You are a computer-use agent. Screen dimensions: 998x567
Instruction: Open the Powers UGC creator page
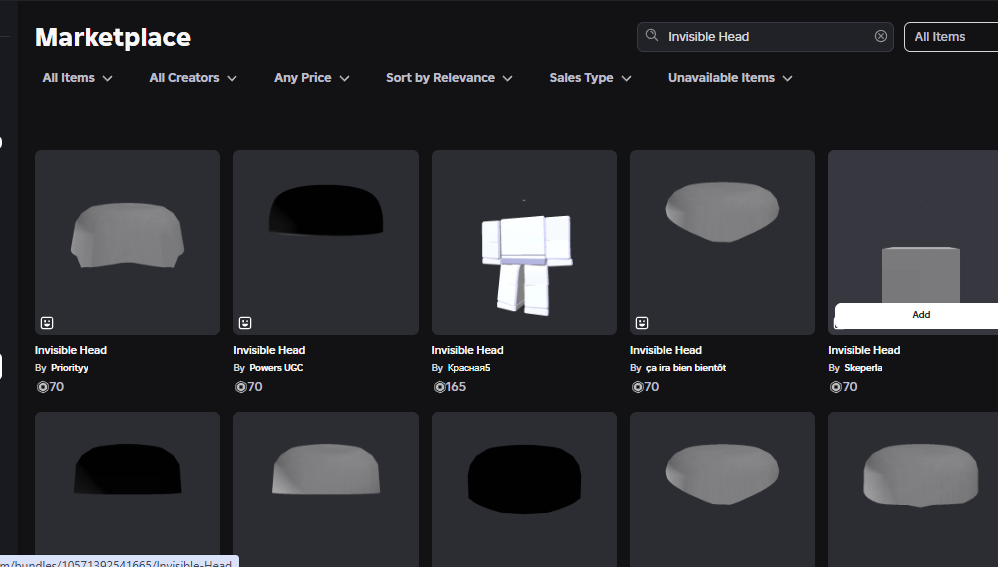coord(276,368)
